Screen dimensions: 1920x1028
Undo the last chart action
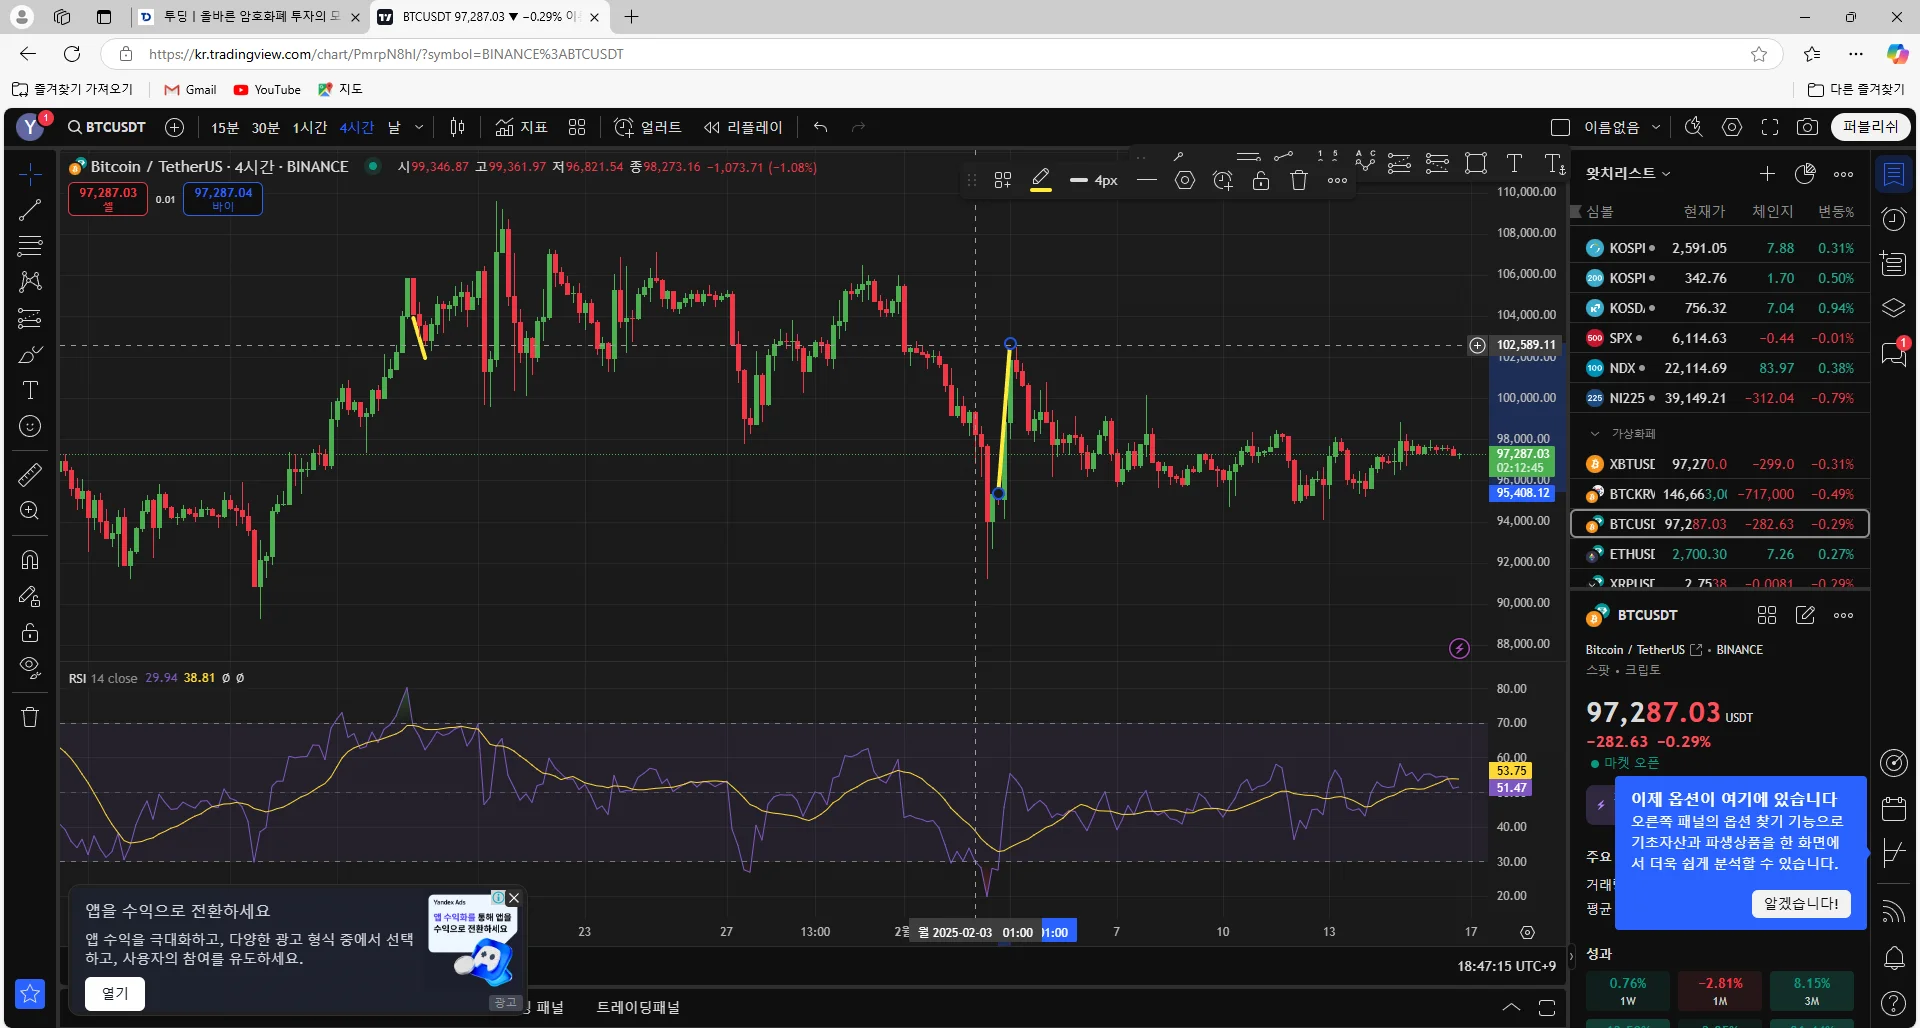pyautogui.click(x=821, y=127)
